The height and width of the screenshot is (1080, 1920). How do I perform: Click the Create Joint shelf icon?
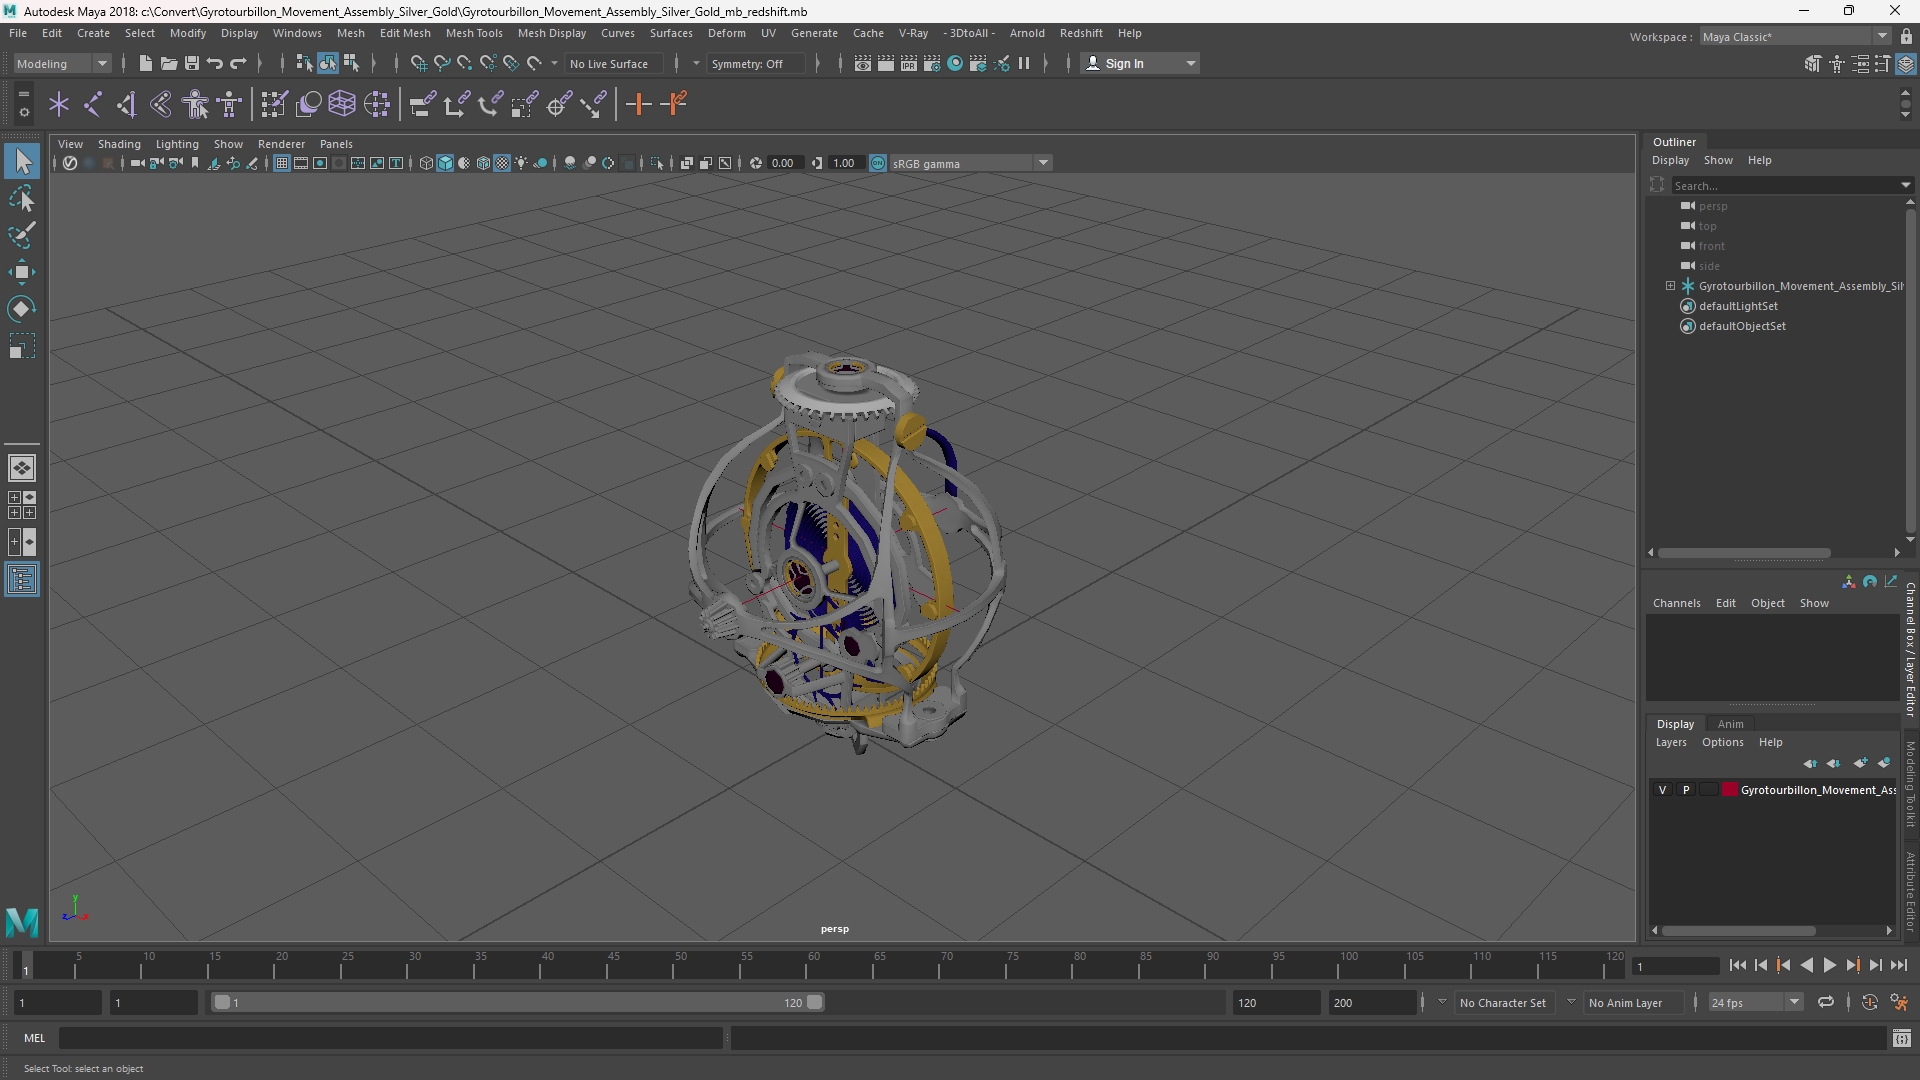click(x=93, y=104)
